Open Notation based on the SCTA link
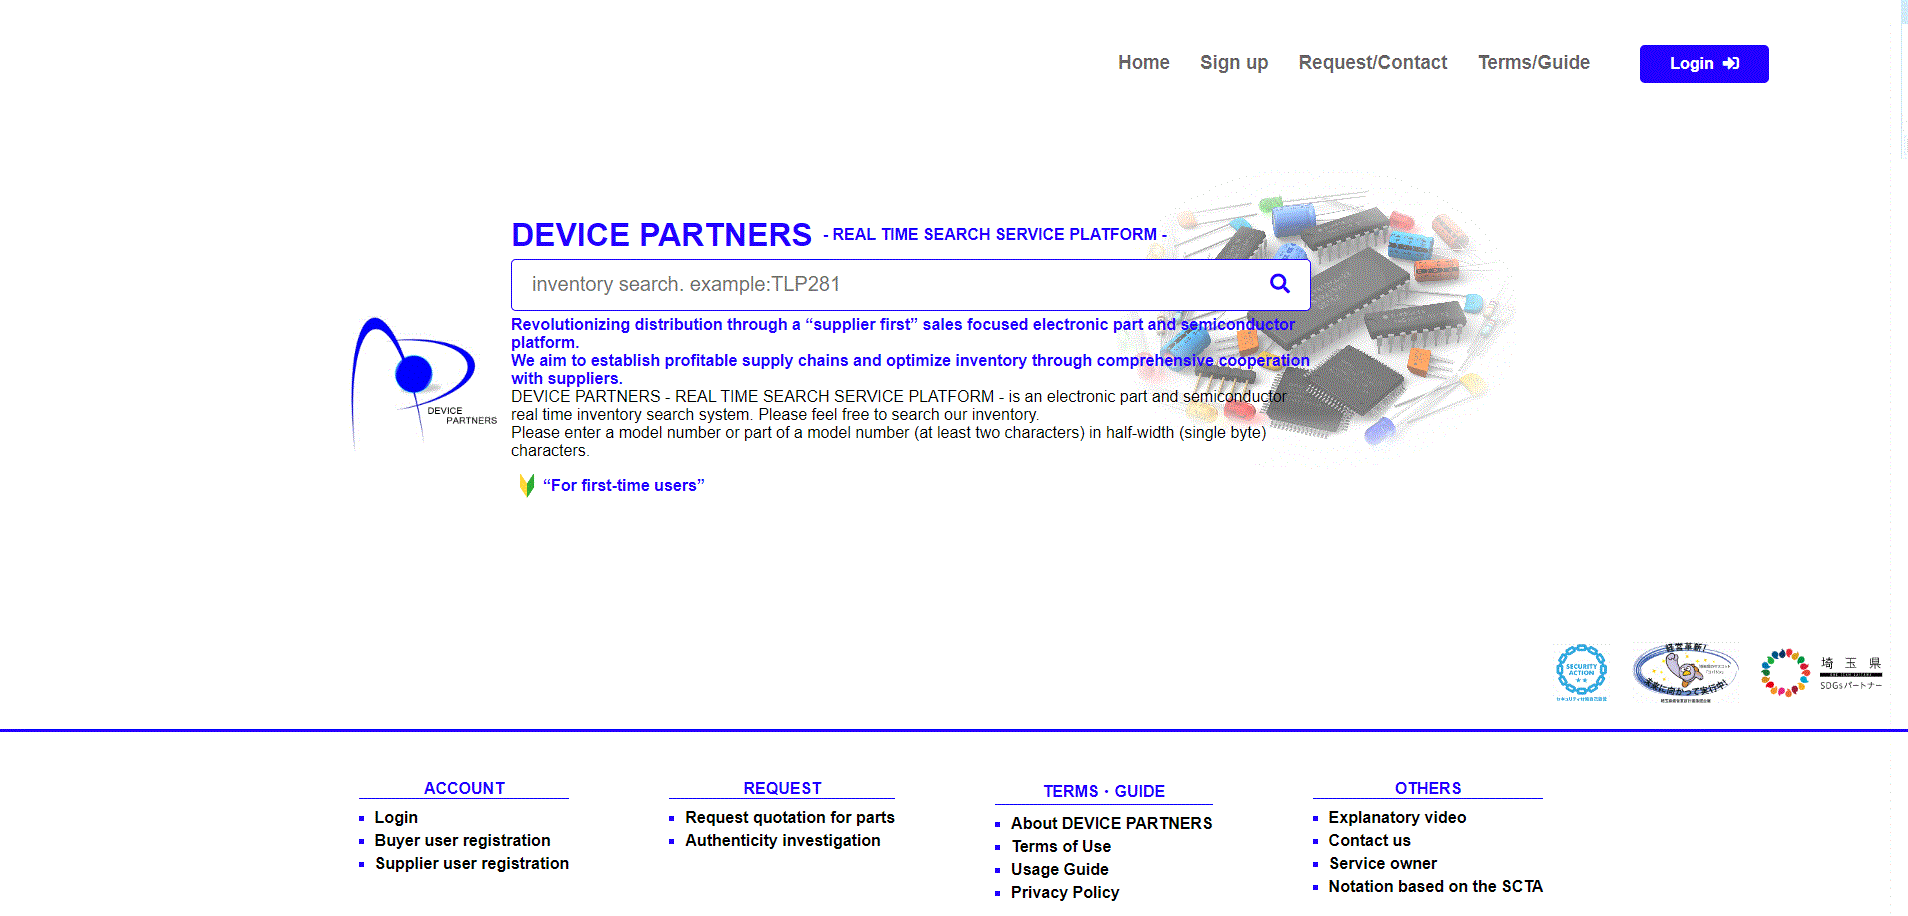 [x=1435, y=887]
